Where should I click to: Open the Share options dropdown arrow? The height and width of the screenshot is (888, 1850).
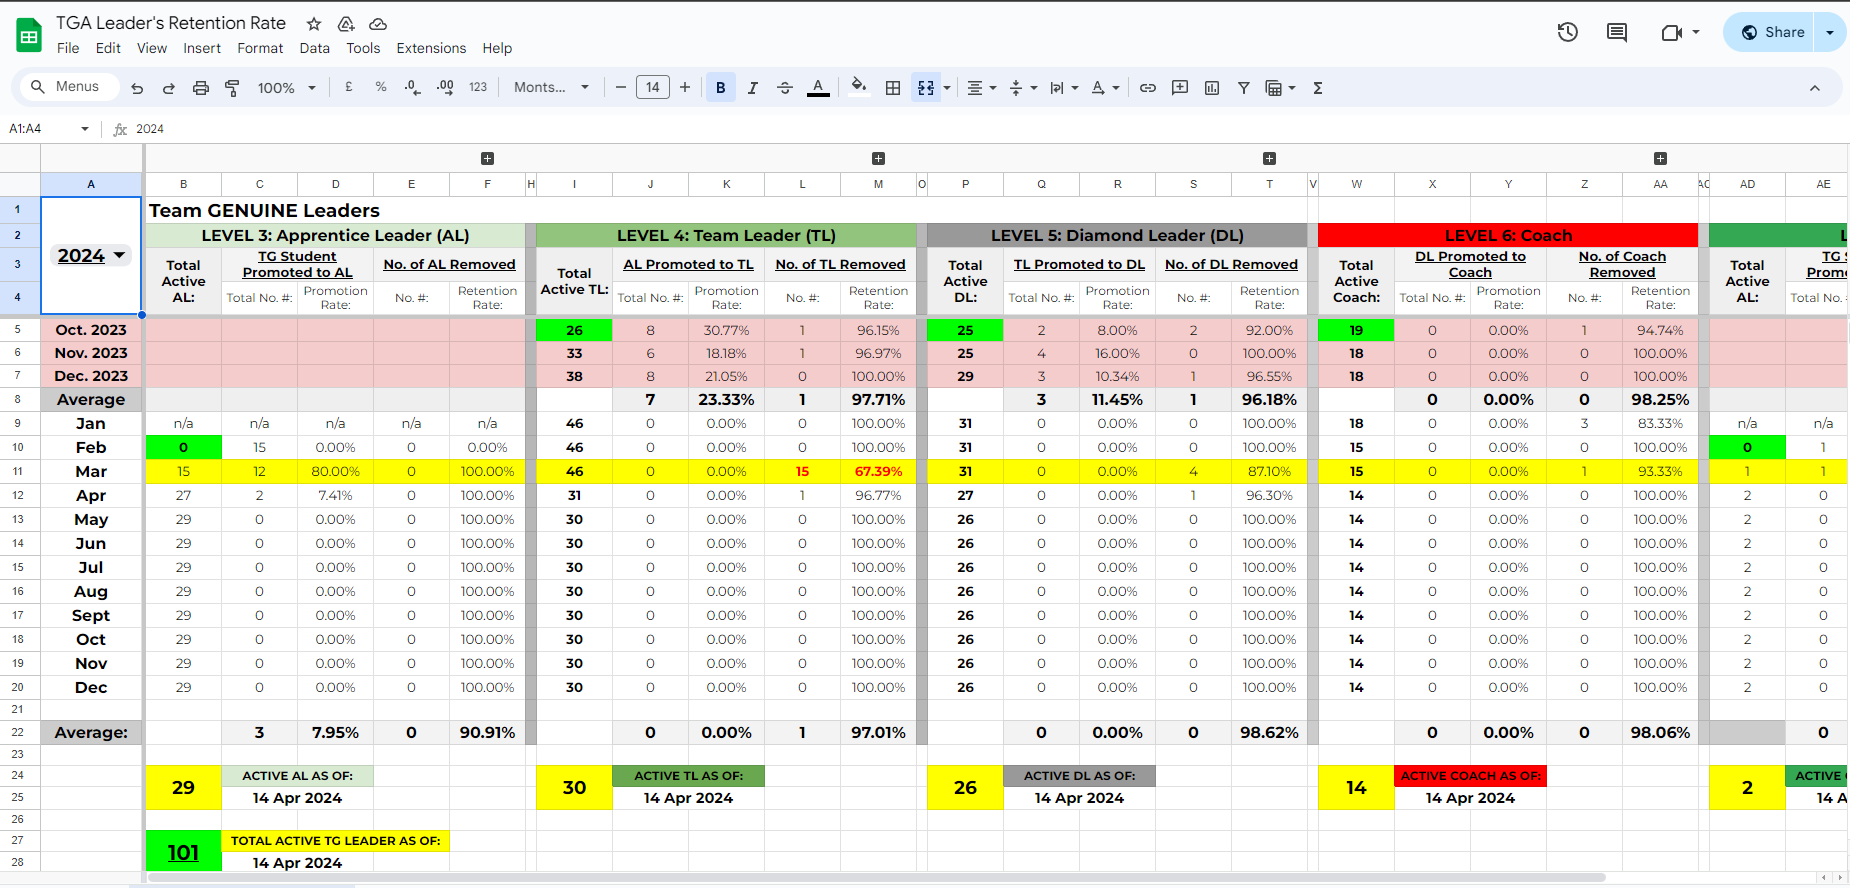click(1830, 32)
